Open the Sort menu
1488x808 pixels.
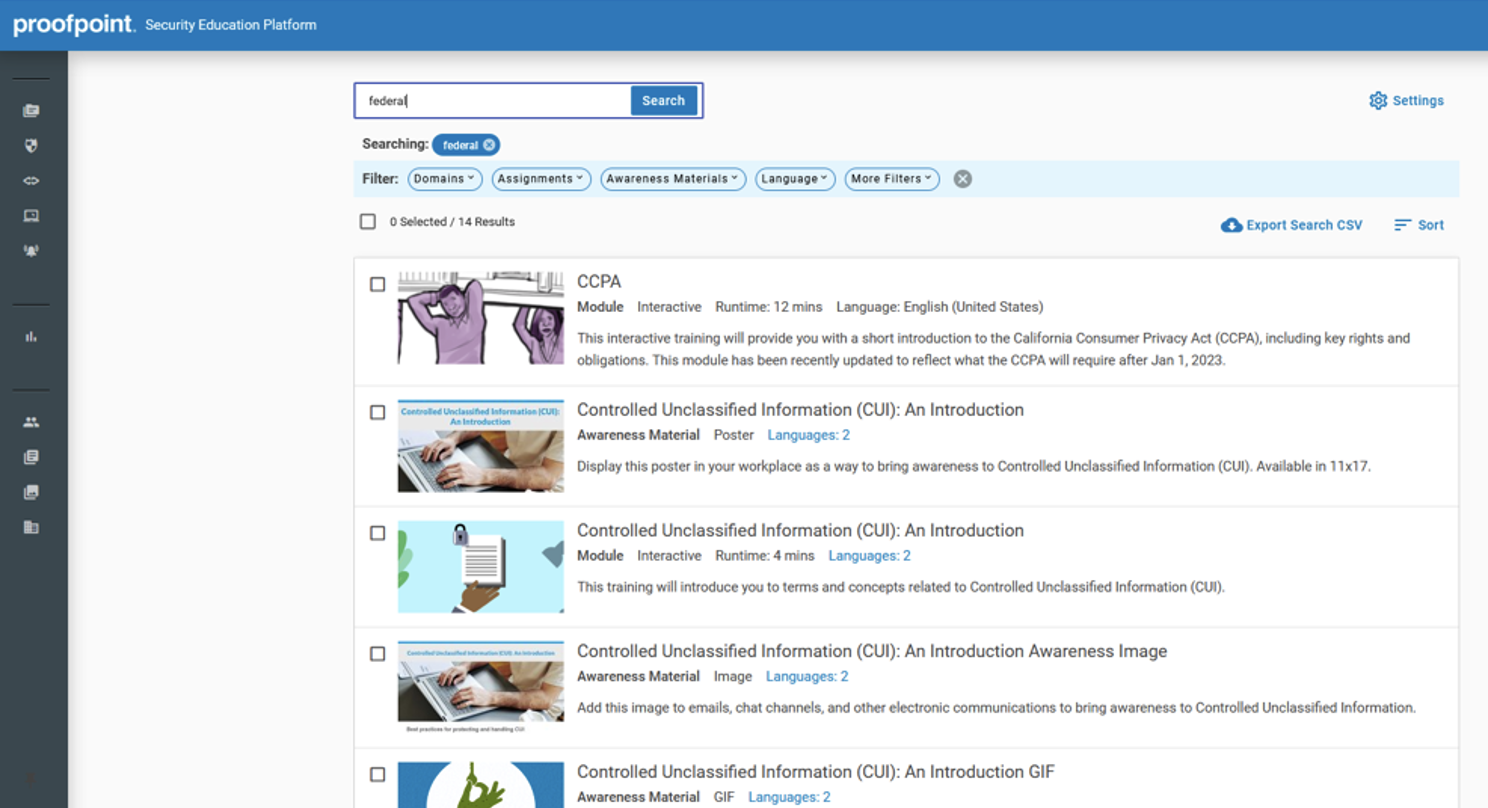tap(1419, 225)
